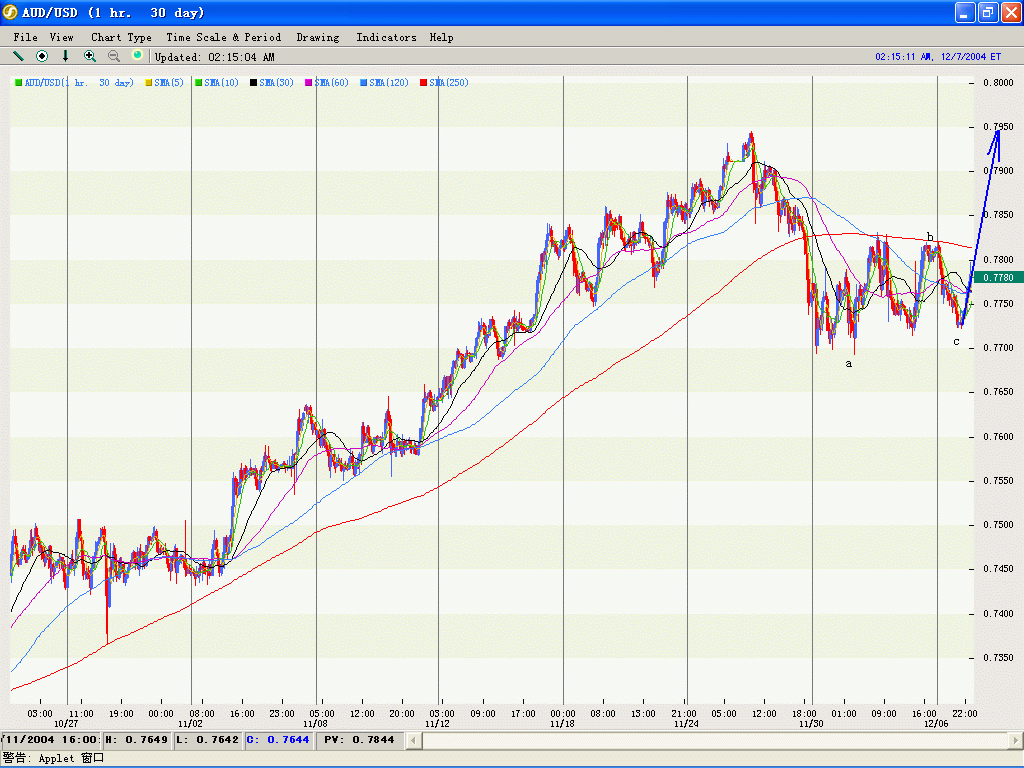Click the SMA(5) yellow legend swatch
1024x768 pixels.
(149, 83)
